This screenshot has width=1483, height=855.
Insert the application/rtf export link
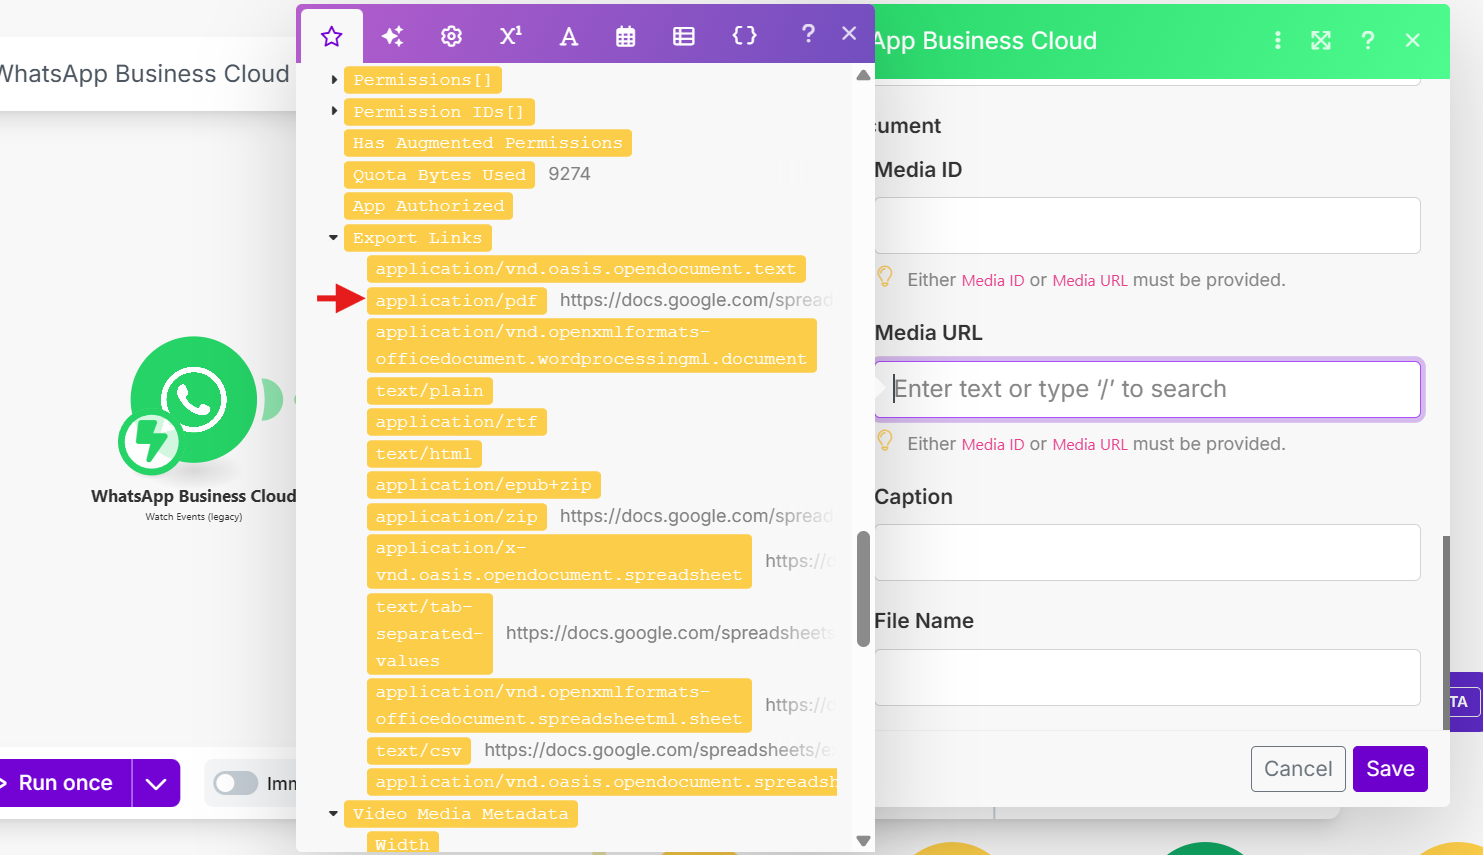tap(456, 422)
